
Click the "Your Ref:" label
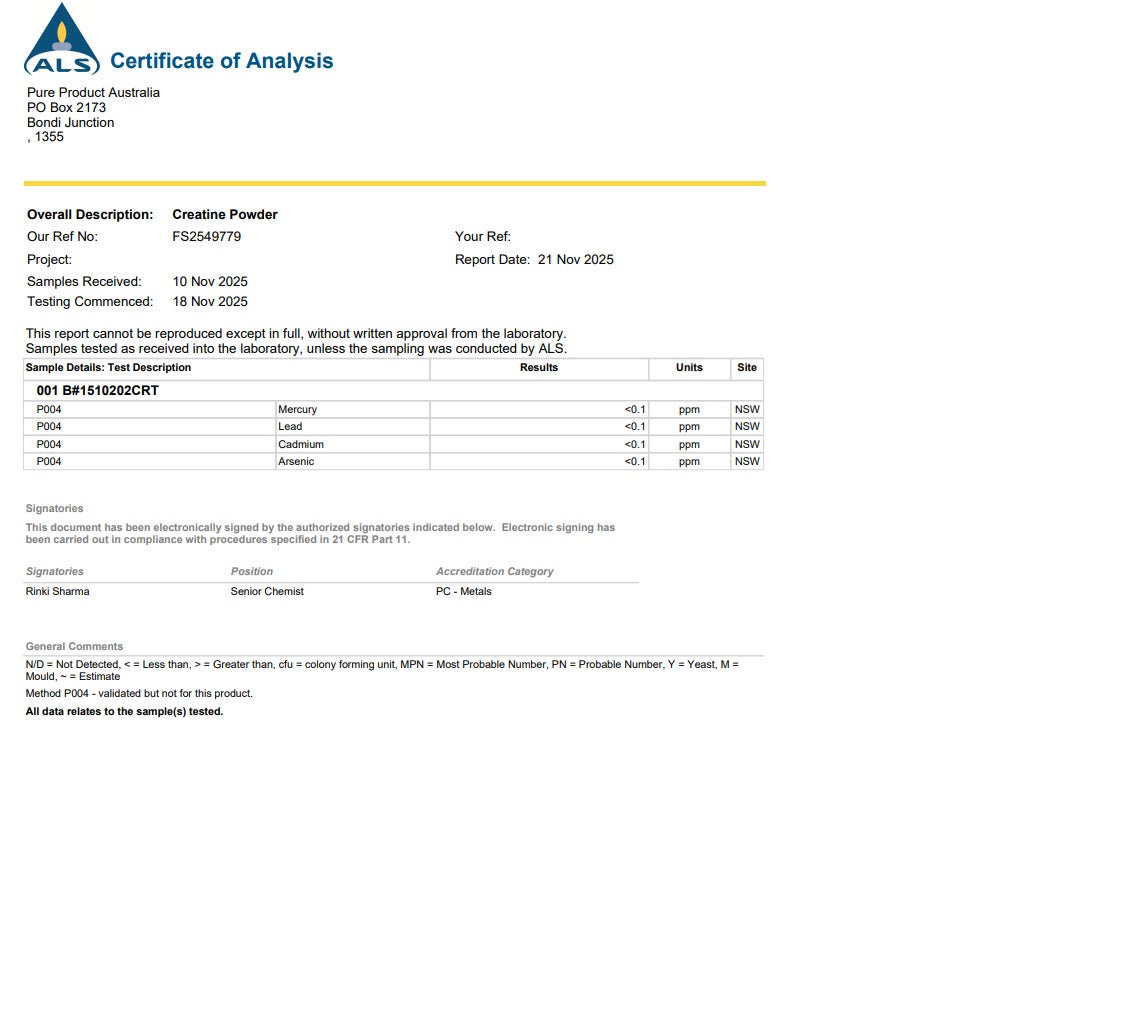point(483,236)
